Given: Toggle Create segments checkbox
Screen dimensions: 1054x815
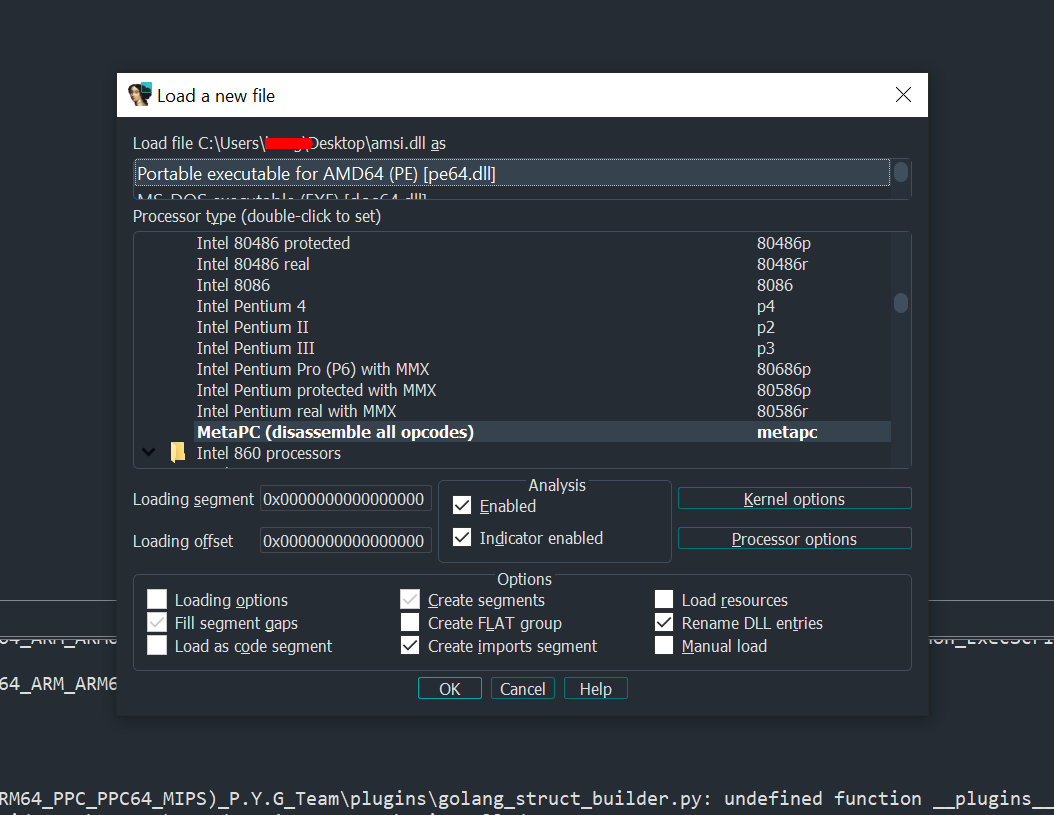Looking at the screenshot, I should click(x=410, y=599).
